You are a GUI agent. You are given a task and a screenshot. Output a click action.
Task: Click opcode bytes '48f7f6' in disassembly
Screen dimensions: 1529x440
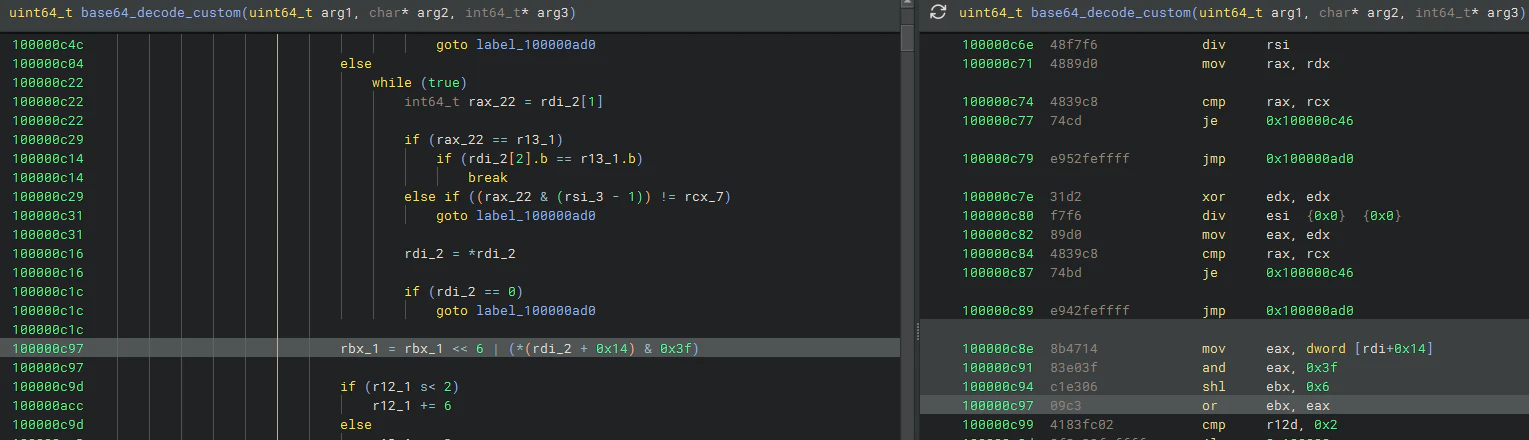[x=1074, y=45]
